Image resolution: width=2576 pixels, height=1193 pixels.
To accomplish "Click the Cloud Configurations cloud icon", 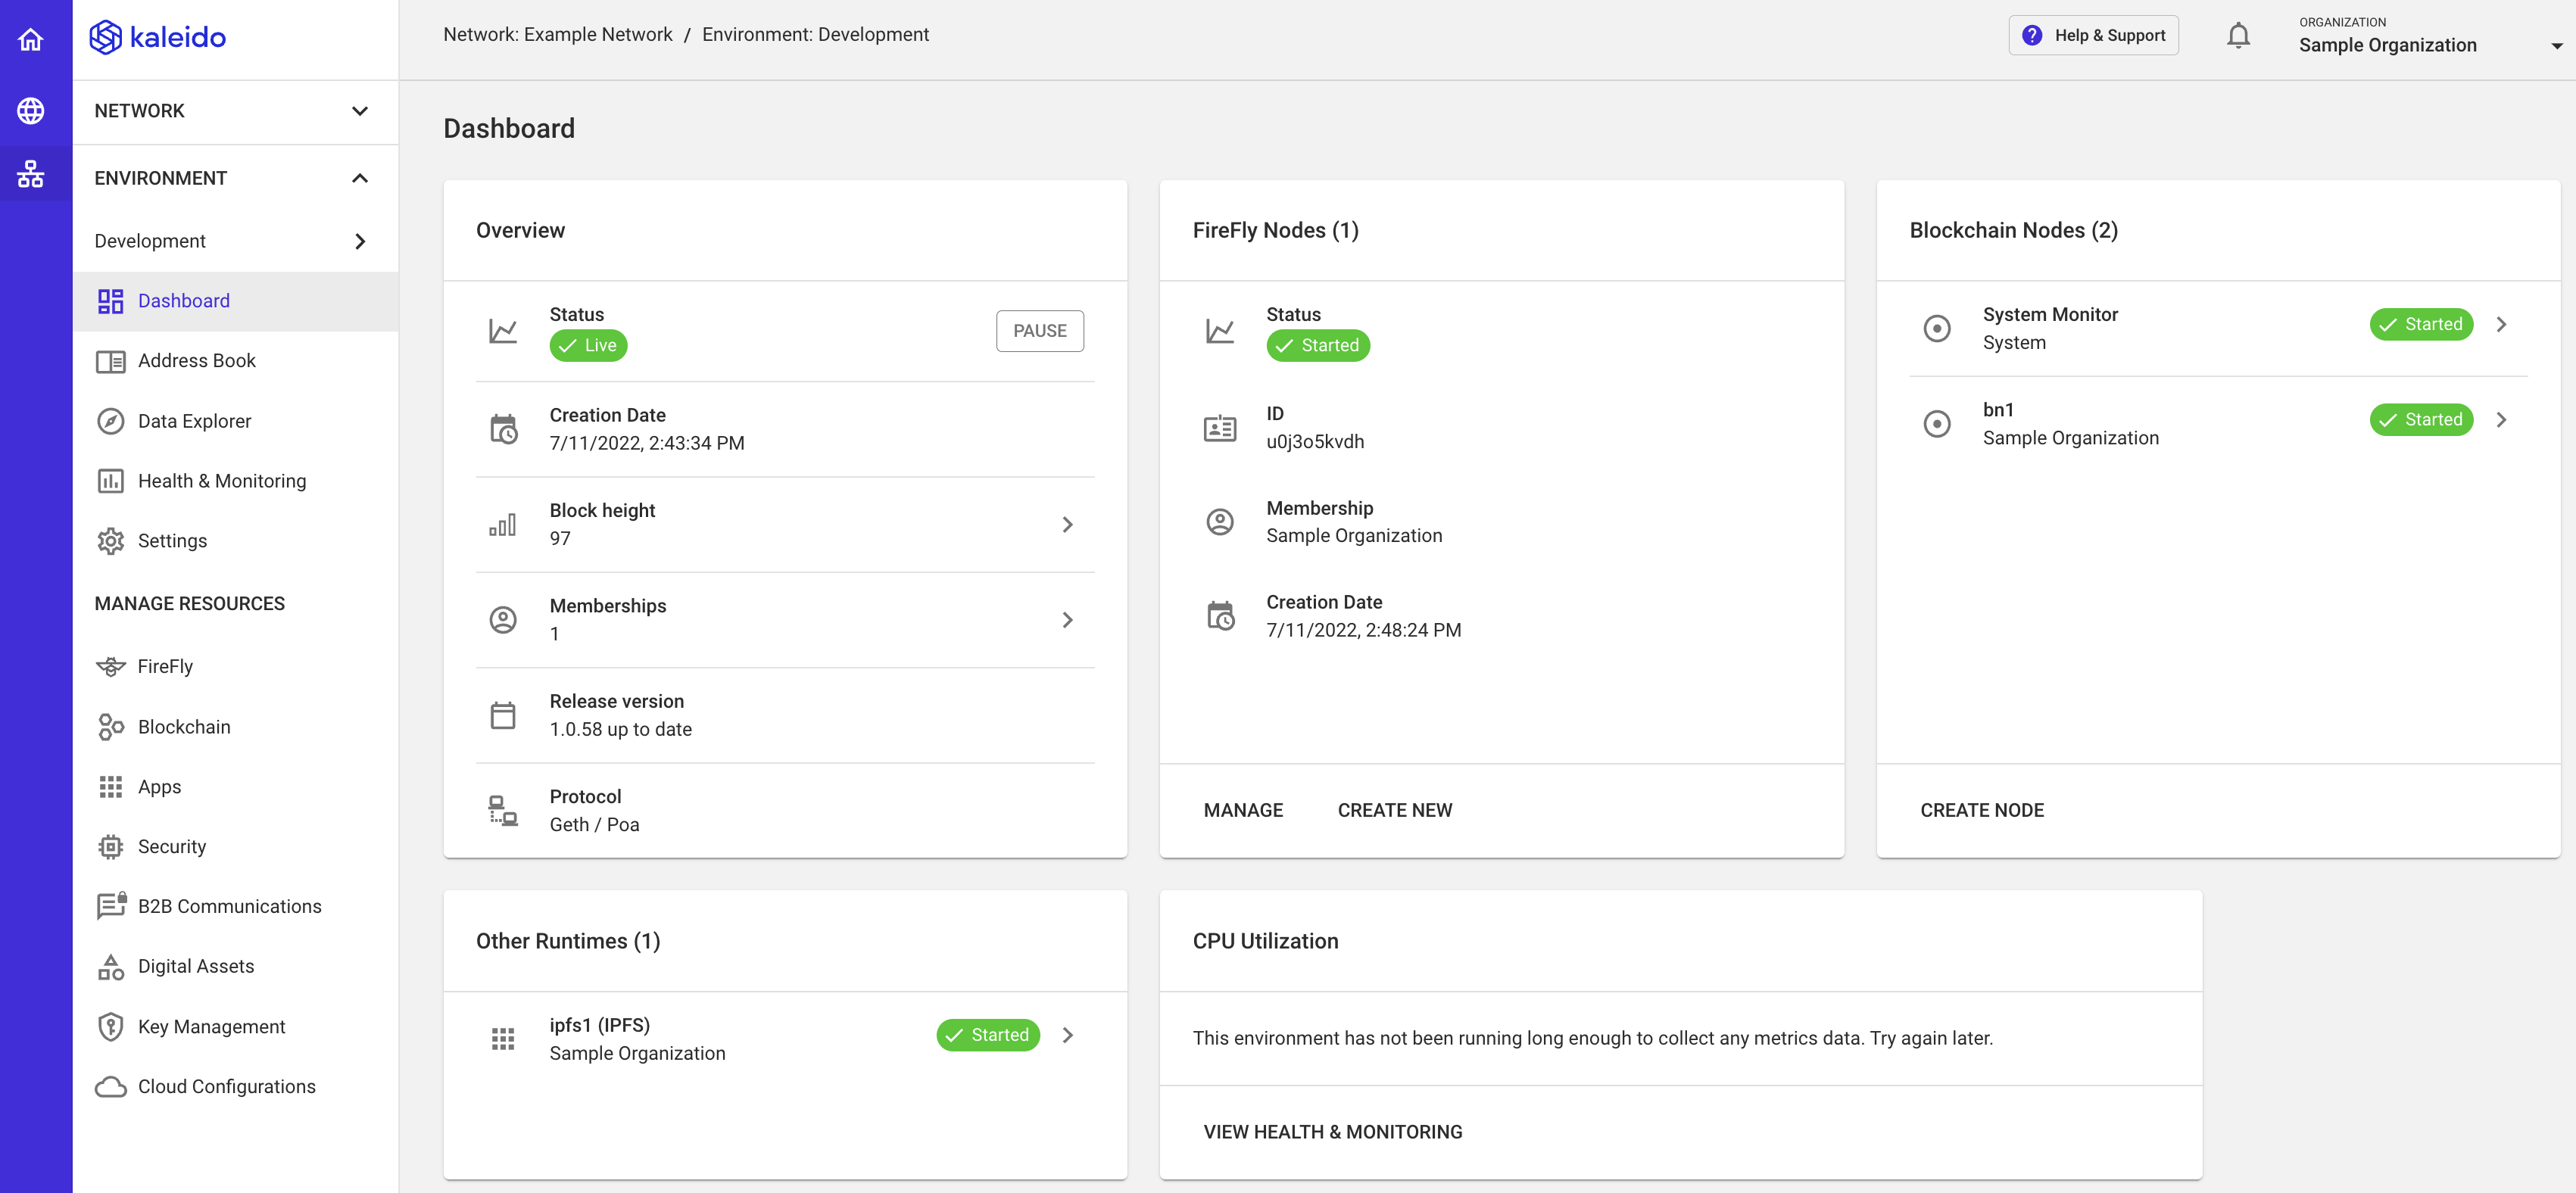I will (x=110, y=1086).
